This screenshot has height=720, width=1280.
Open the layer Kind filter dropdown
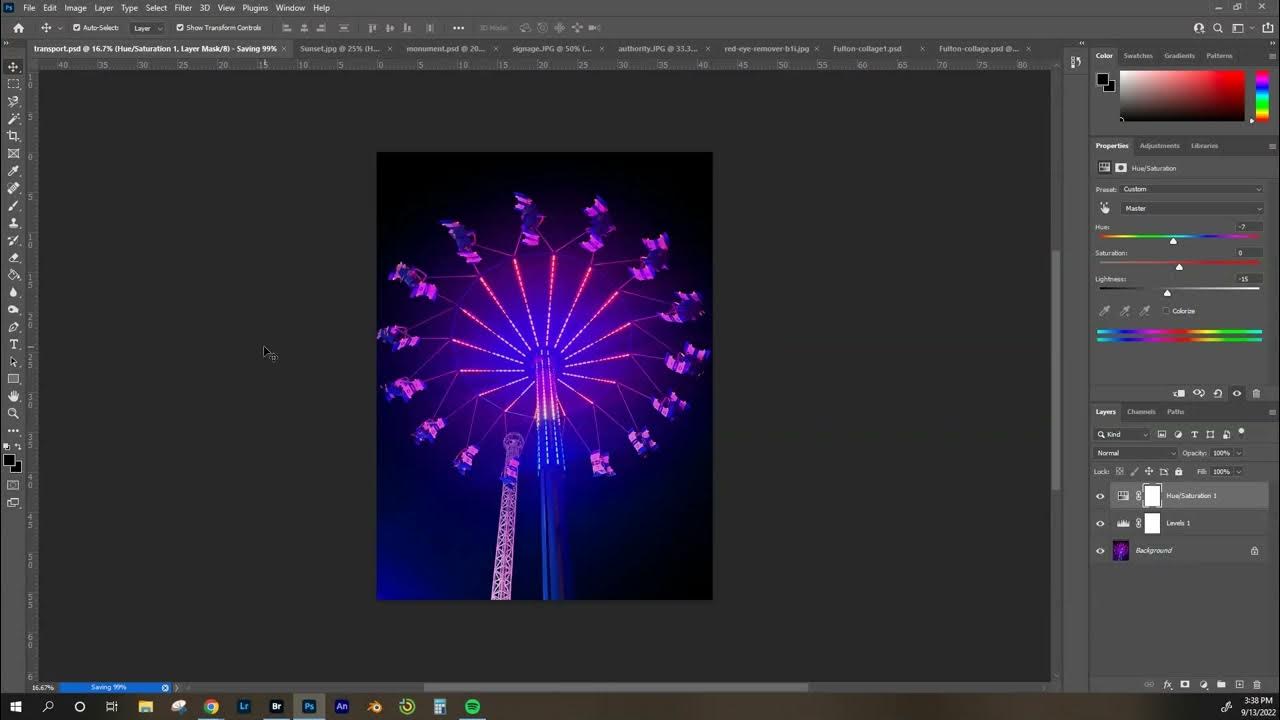(x=1123, y=434)
